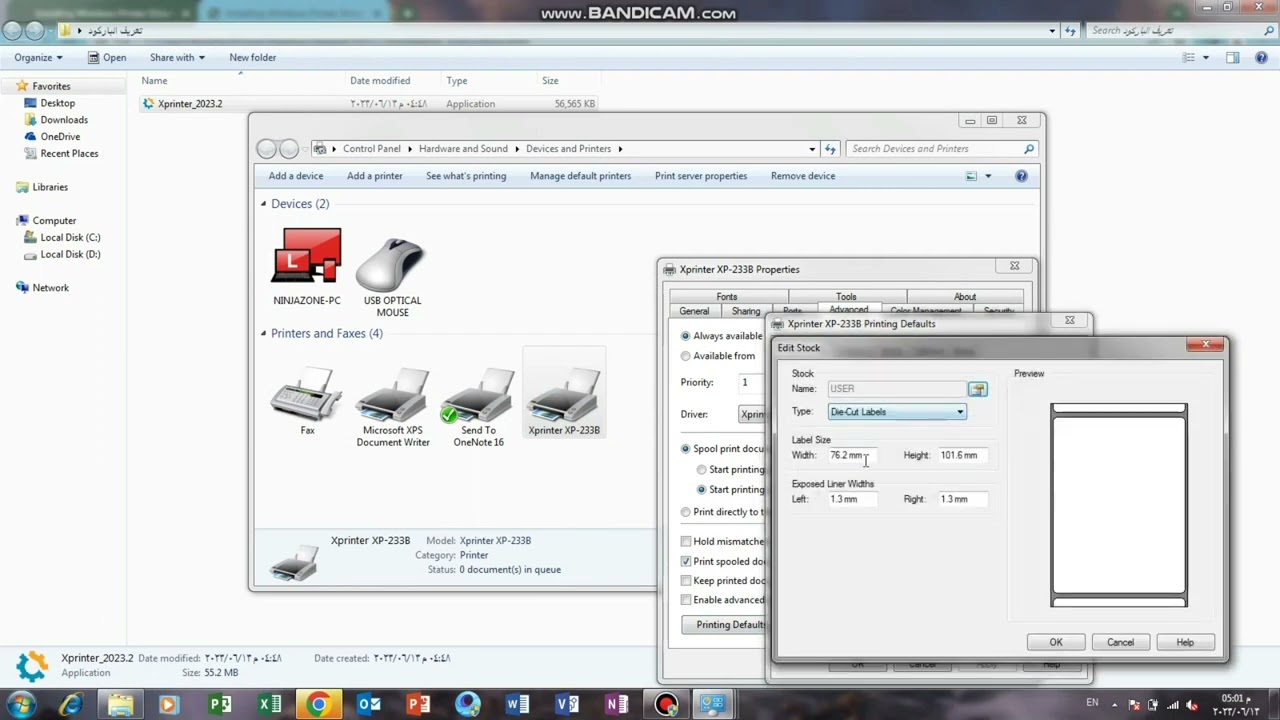Select second Start printing radio option
This screenshot has height=720, width=1280.
tap(702, 490)
